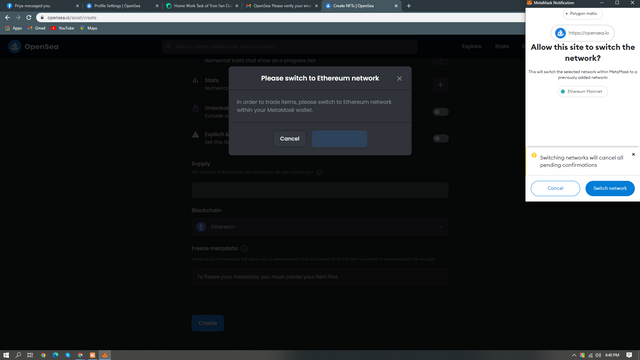This screenshot has width=640, height=360.
Task: Select the Ethereum Mainnet network pill
Action: [582, 91]
